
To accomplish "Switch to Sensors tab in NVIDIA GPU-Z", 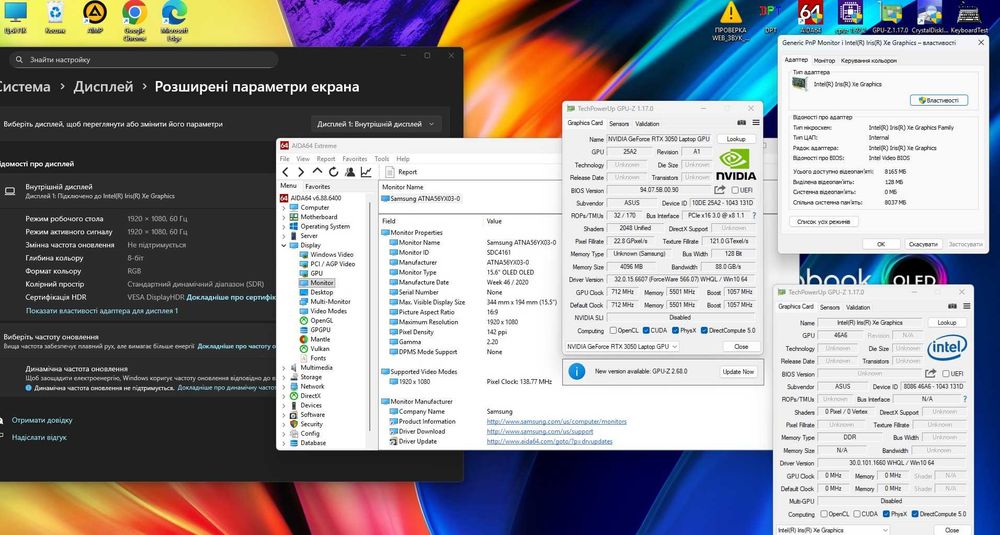I will [x=619, y=124].
